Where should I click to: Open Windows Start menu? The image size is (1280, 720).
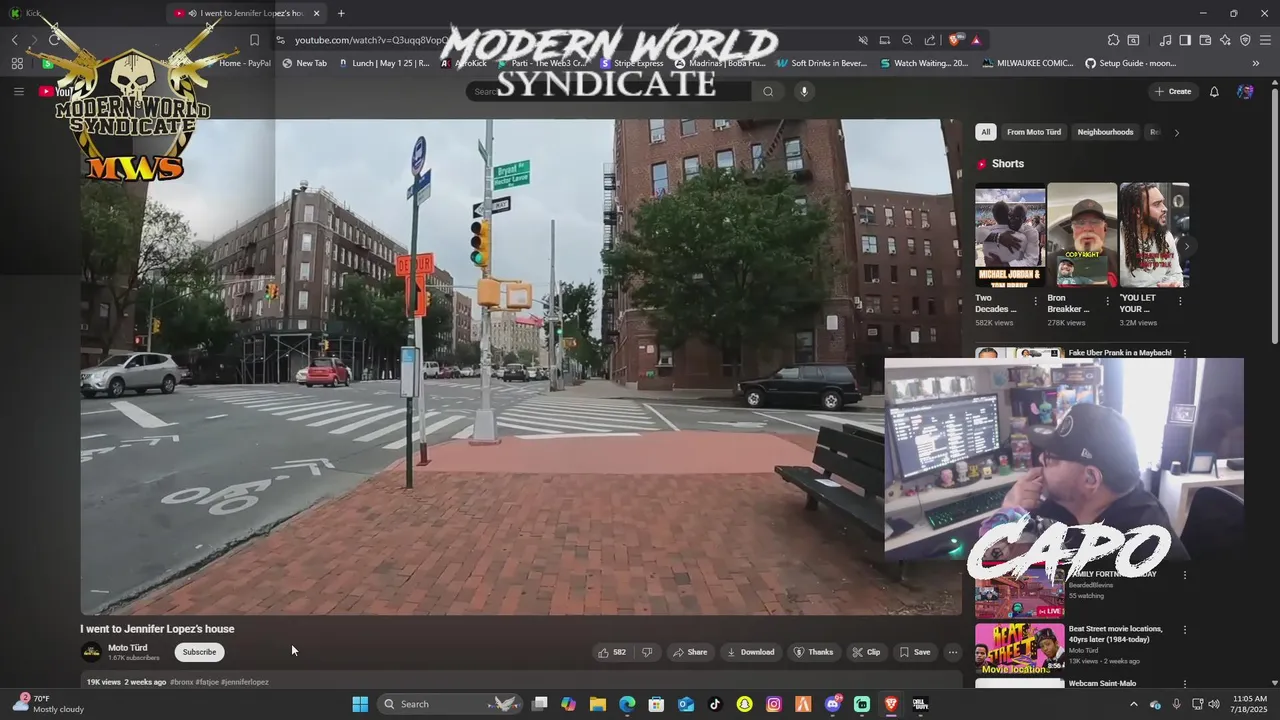(x=360, y=704)
